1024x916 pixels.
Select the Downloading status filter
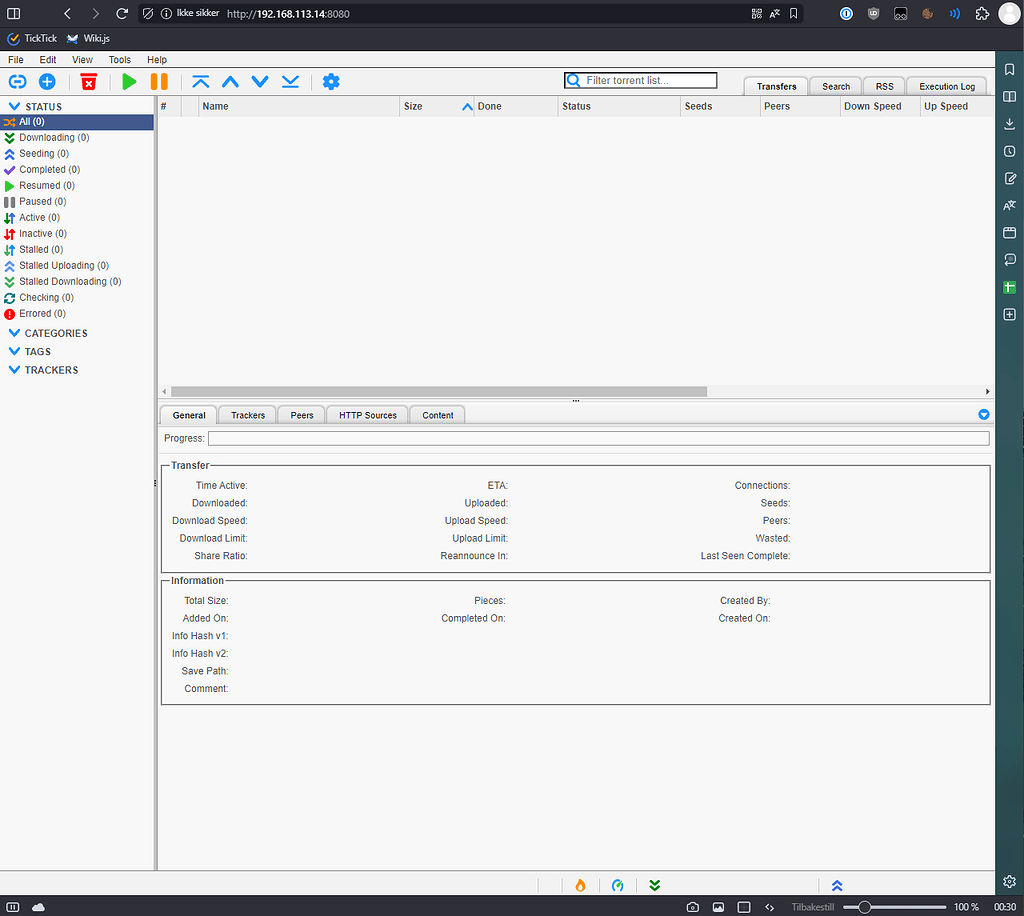(x=53, y=137)
